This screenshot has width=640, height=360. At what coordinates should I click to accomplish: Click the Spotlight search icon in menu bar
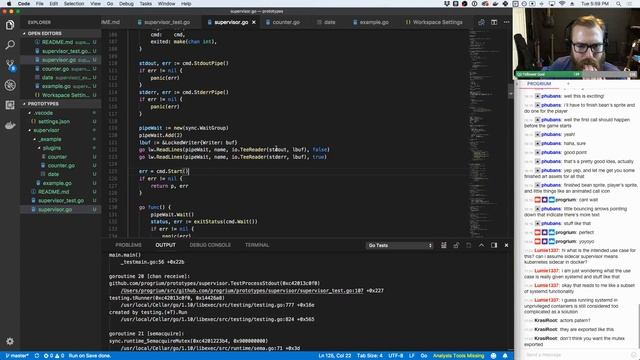click(x=618, y=3)
